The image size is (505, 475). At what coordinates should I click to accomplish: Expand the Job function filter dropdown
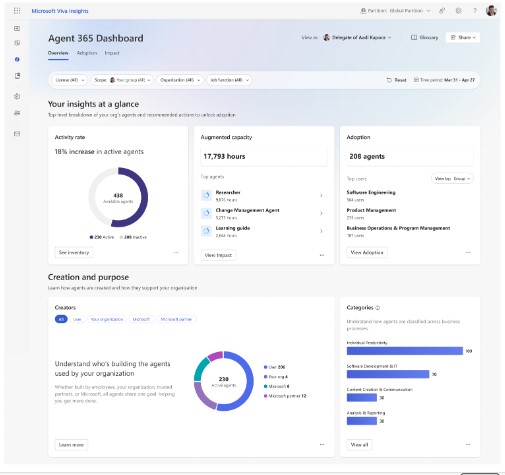[x=229, y=80]
